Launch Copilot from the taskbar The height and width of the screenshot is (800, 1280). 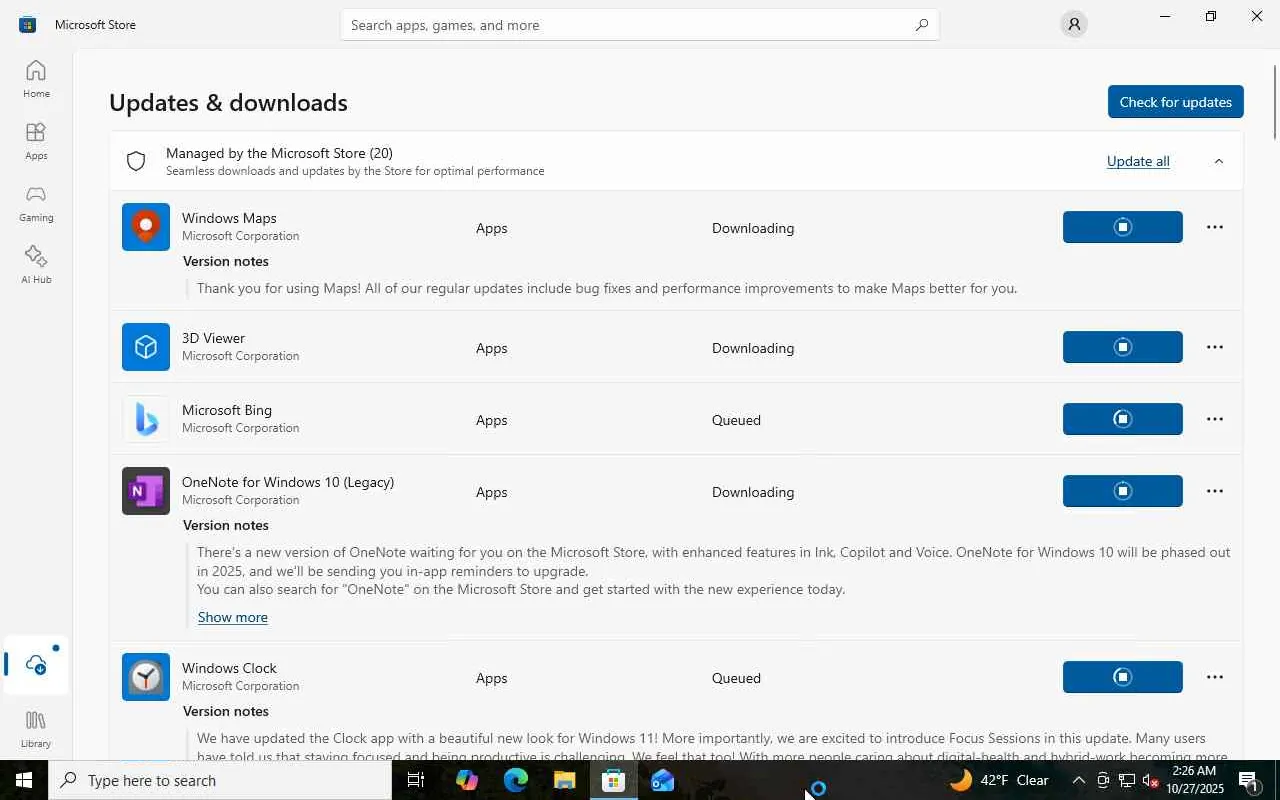point(466,780)
